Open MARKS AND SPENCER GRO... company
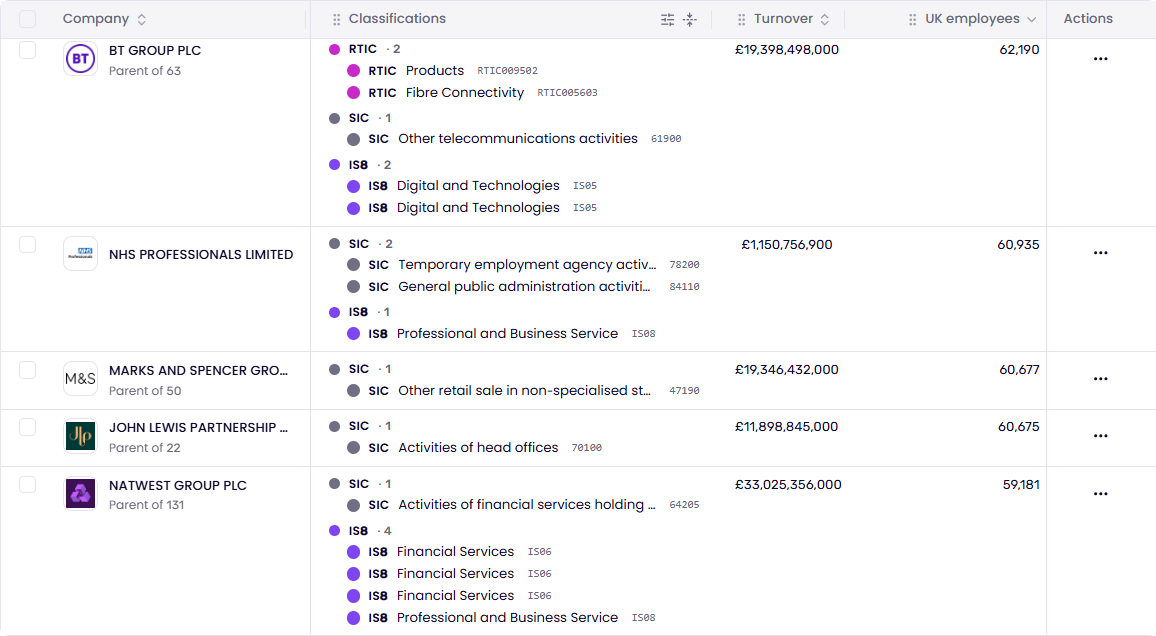This screenshot has width=1156, height=636. (198, 371)
